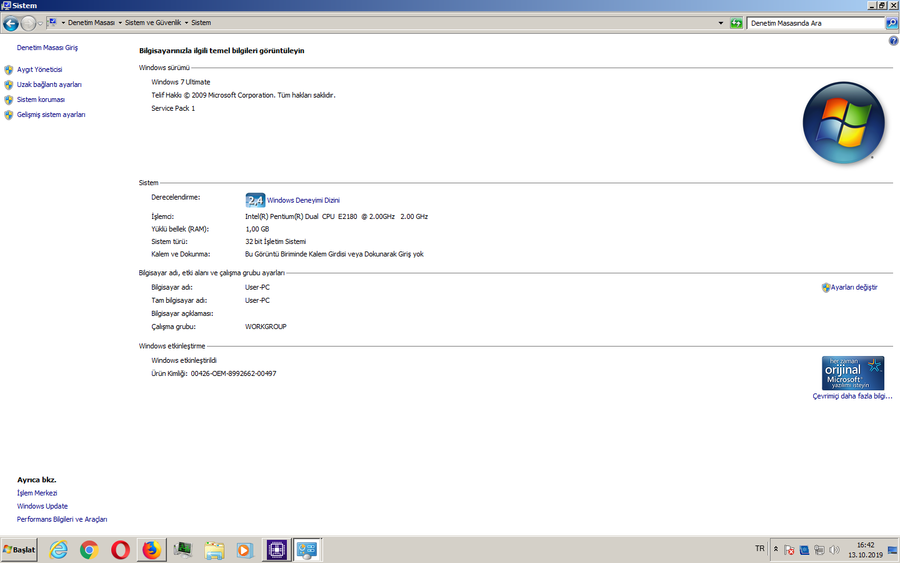Click the active Control Panel taskbar button
The width and height of the screenshot is (900, 563).
tap(307, 550)
